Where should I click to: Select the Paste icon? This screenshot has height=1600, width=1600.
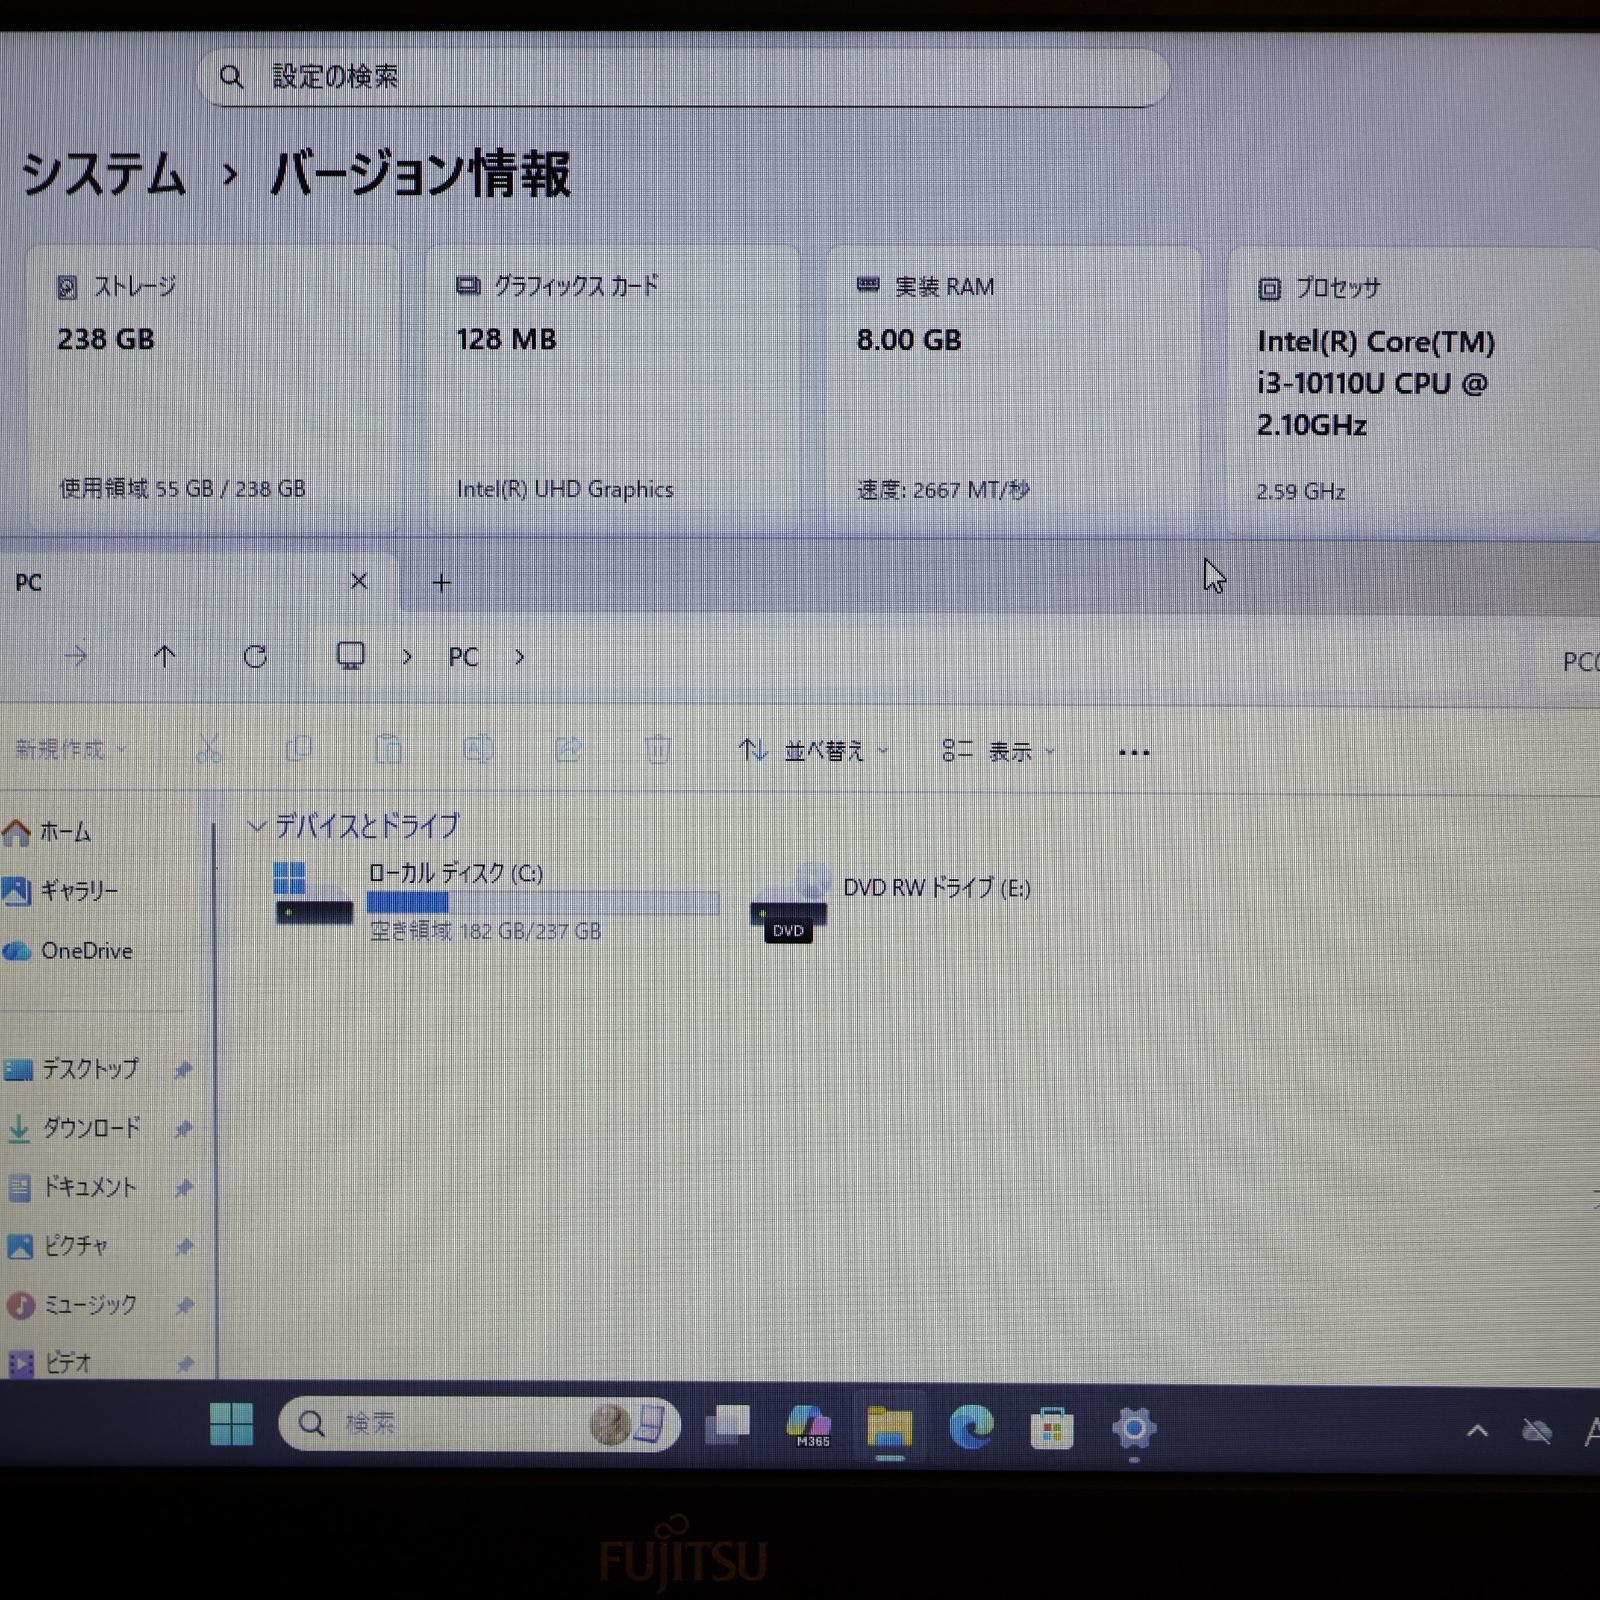click(388, 750)
